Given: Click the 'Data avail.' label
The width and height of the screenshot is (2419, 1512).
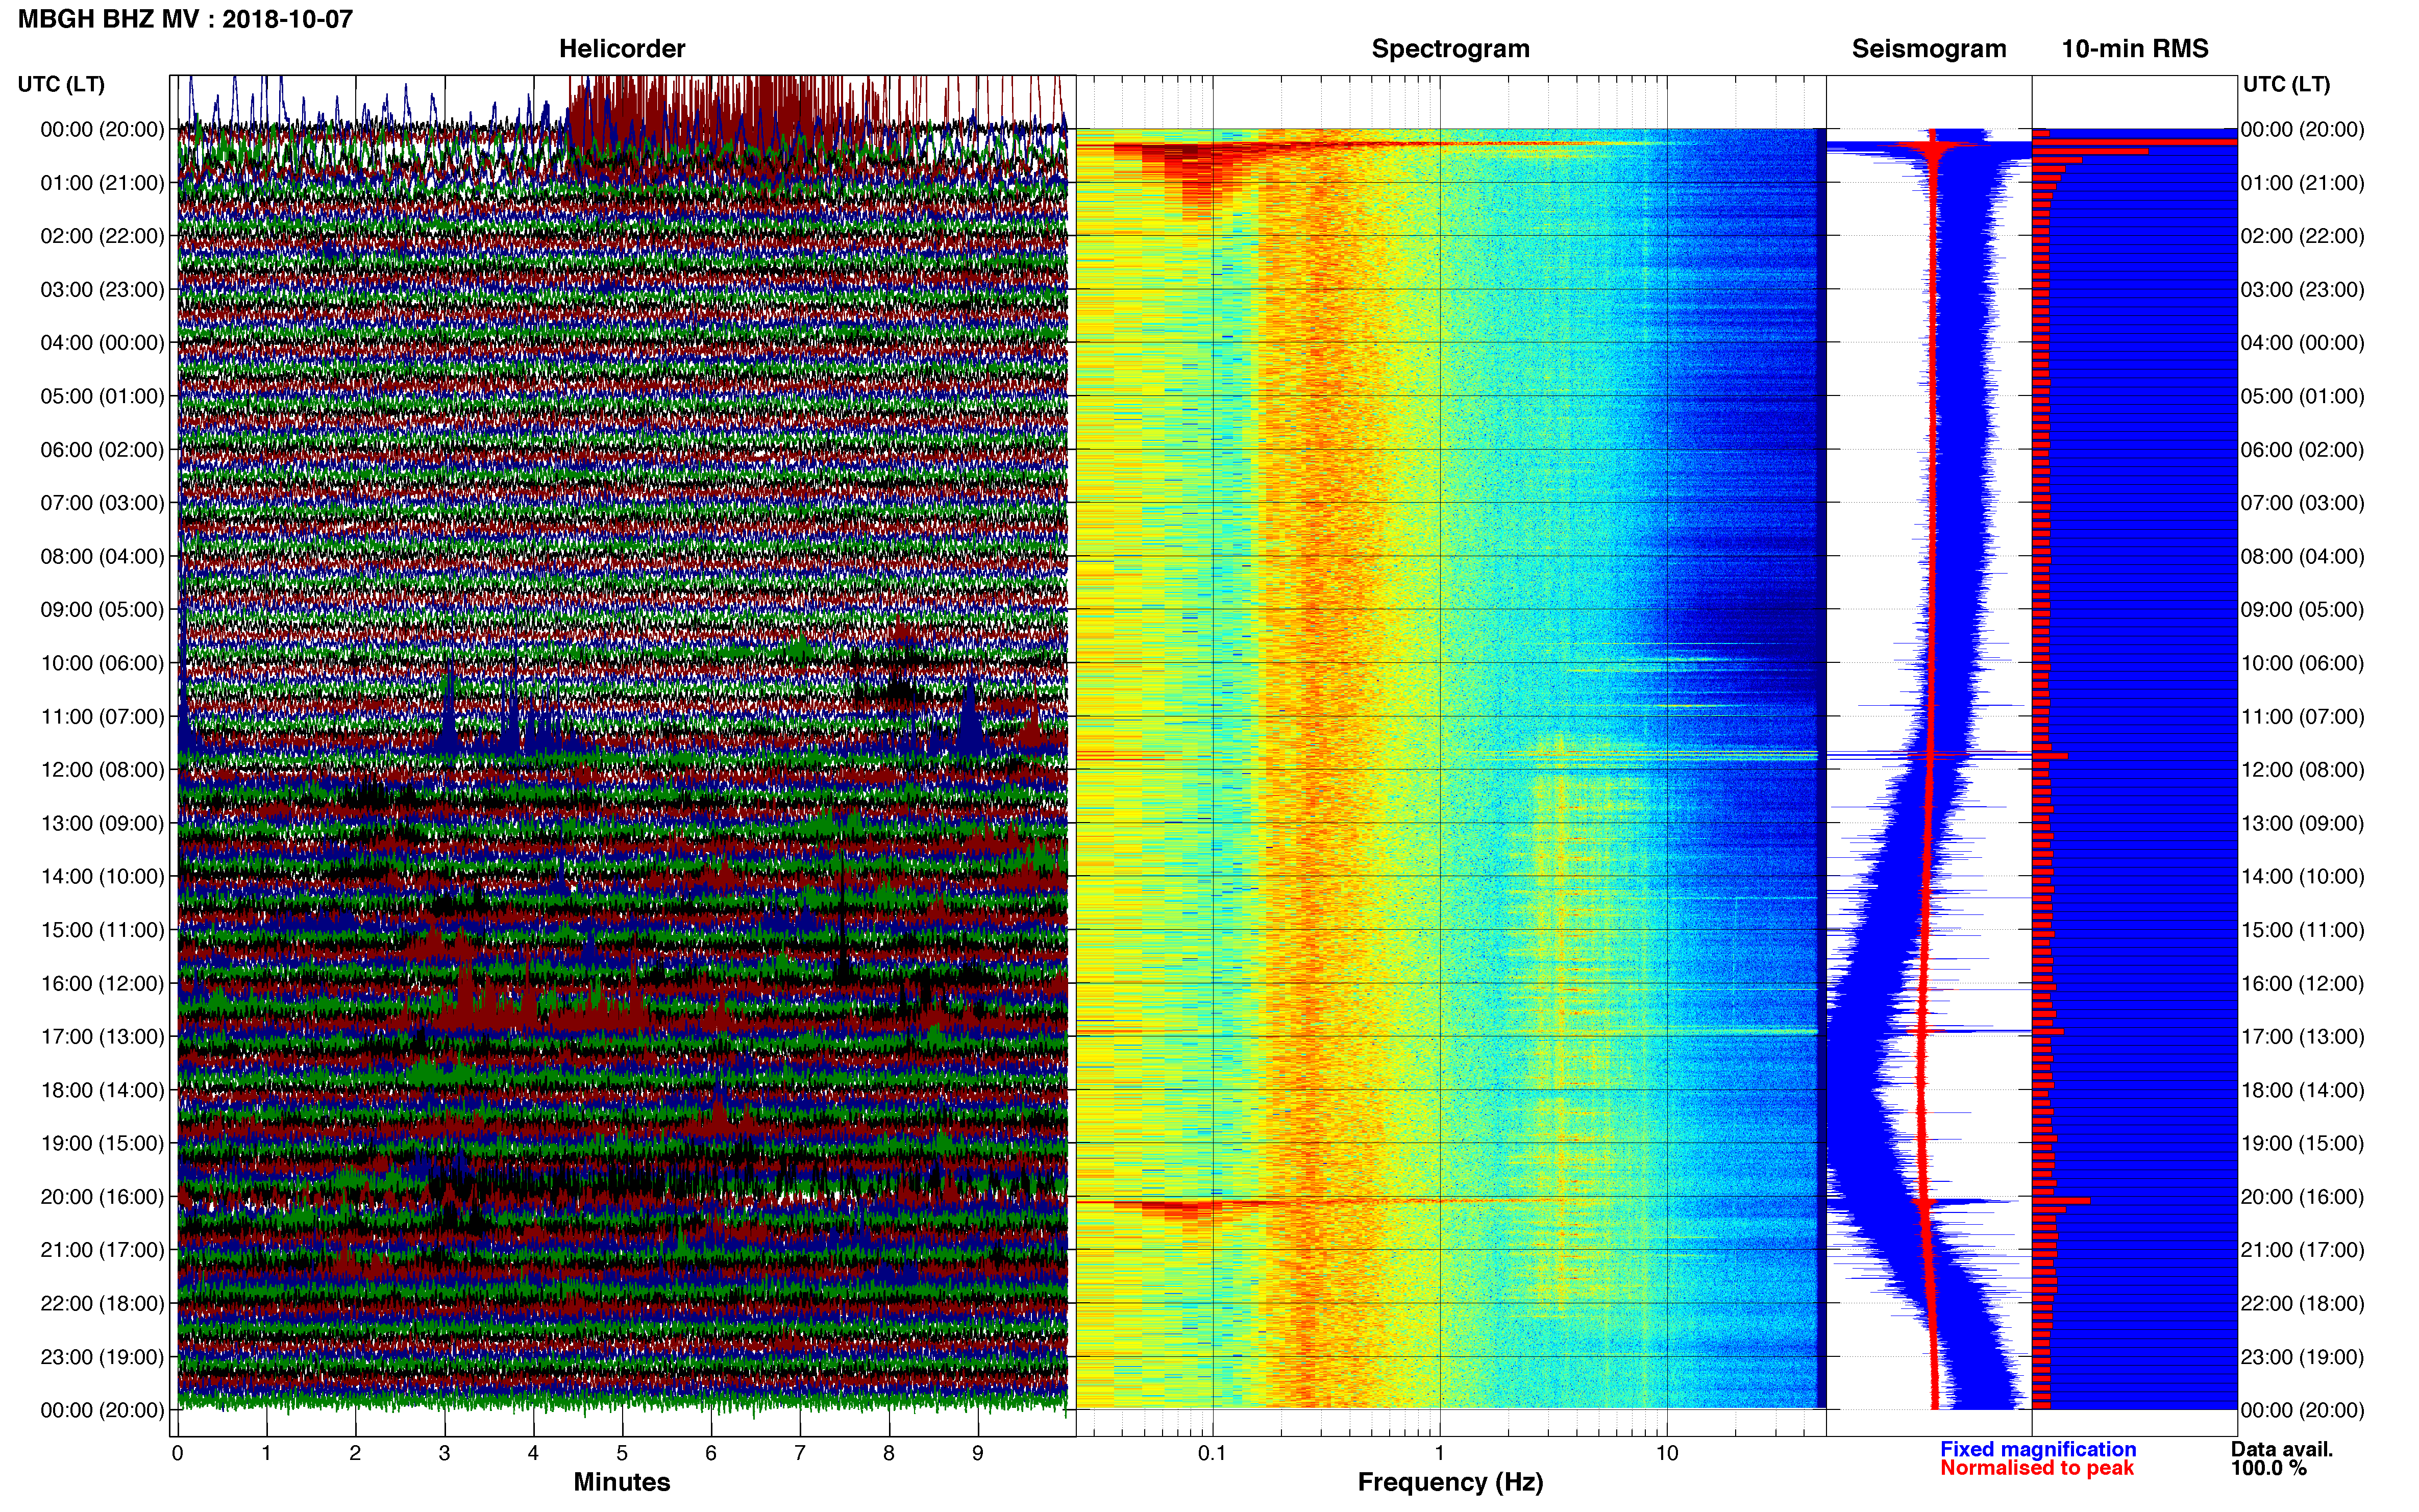Looking at the screenshot, I should point(2282,1449).
